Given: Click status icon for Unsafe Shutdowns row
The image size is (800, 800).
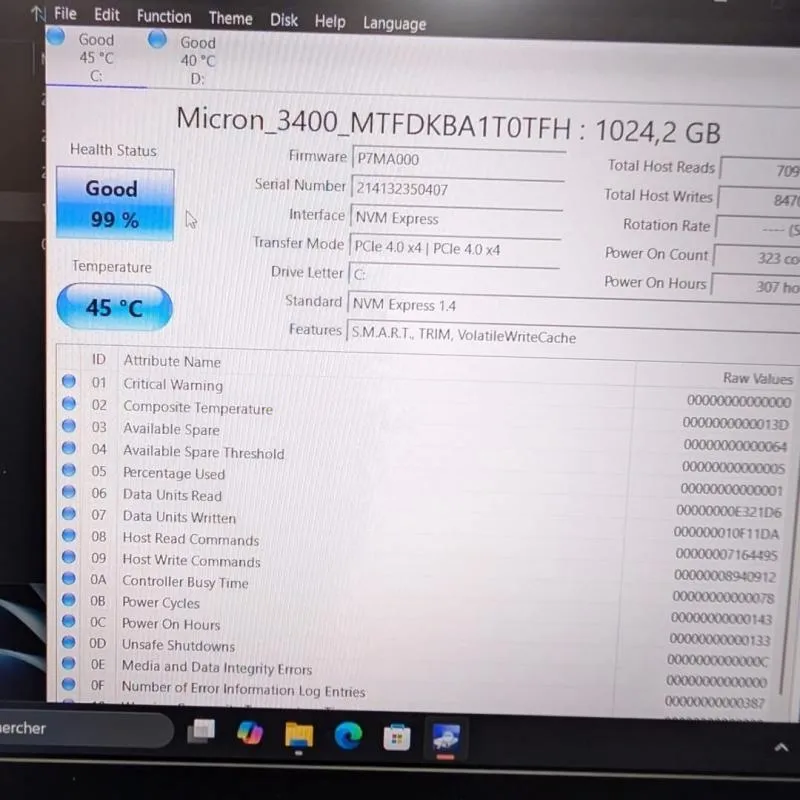Looking at the screenshot, I should (69, 642).
